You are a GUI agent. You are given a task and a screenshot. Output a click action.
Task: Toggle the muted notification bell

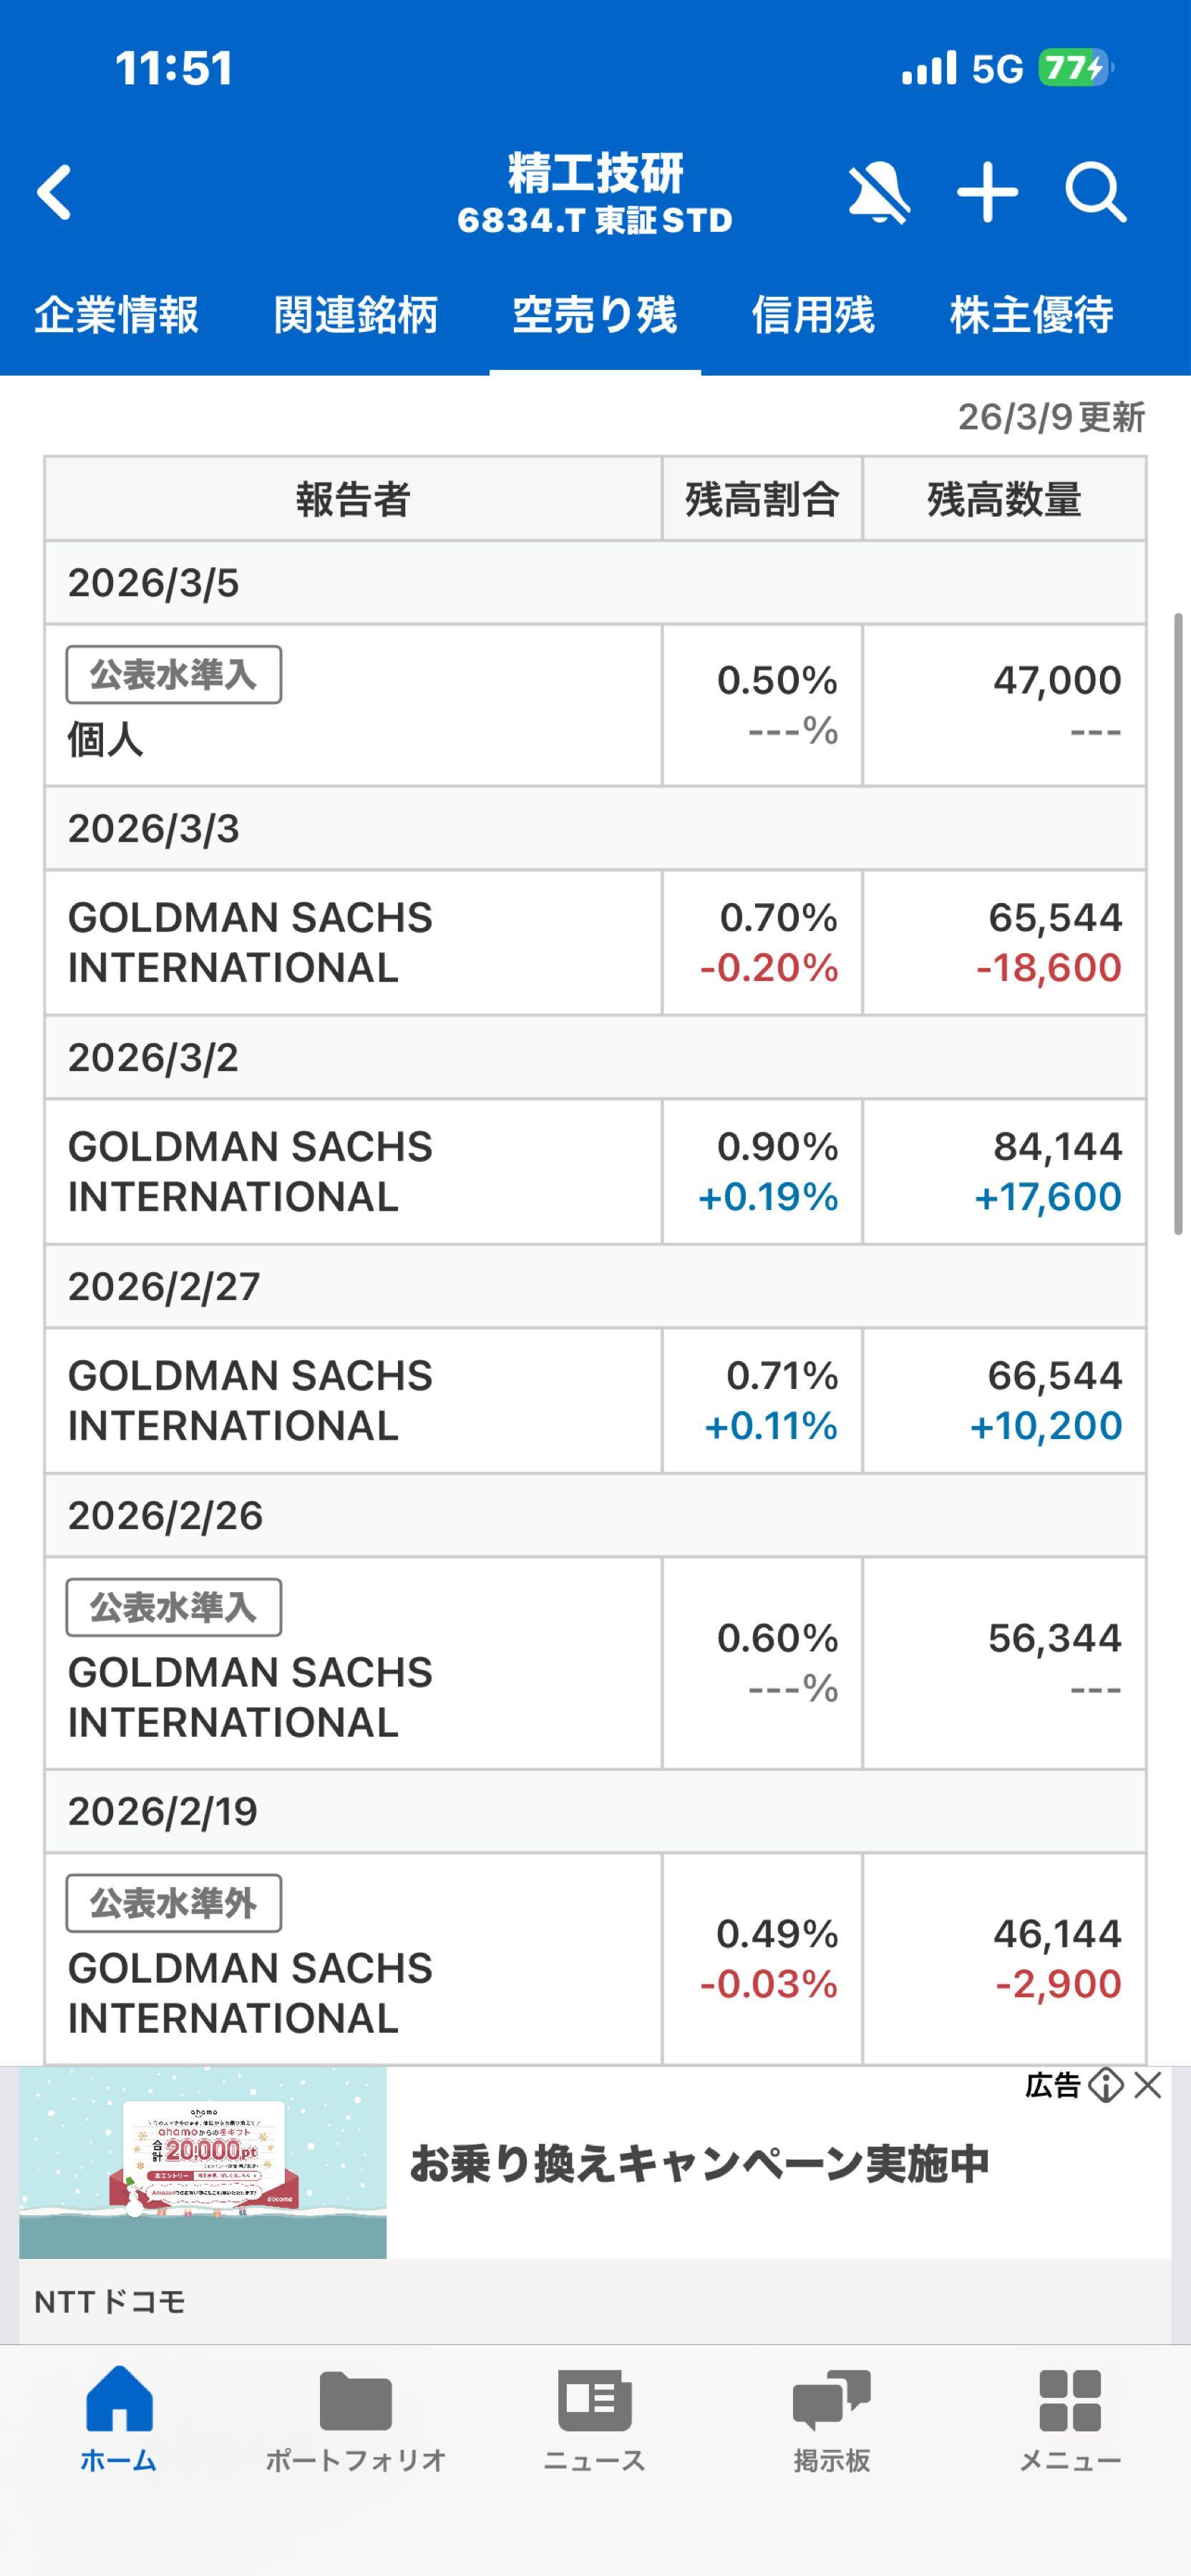[x=878, y=192]
